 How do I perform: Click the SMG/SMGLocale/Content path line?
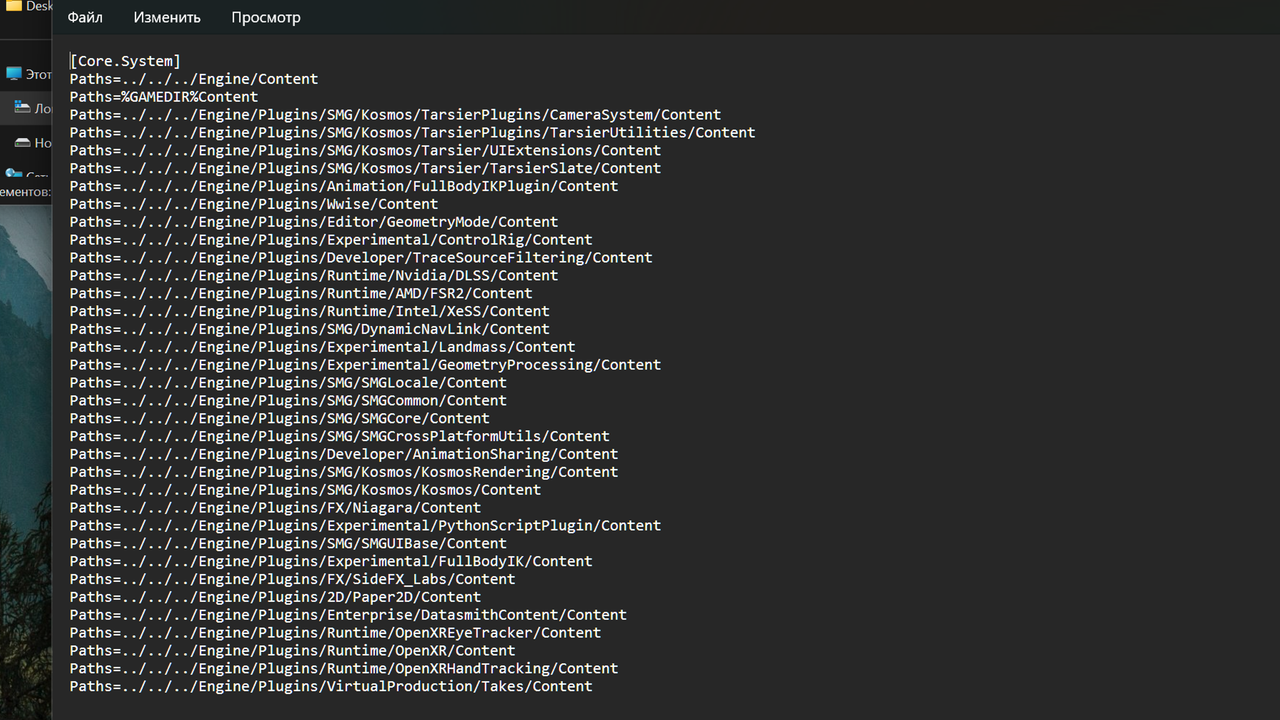[288, 383]
